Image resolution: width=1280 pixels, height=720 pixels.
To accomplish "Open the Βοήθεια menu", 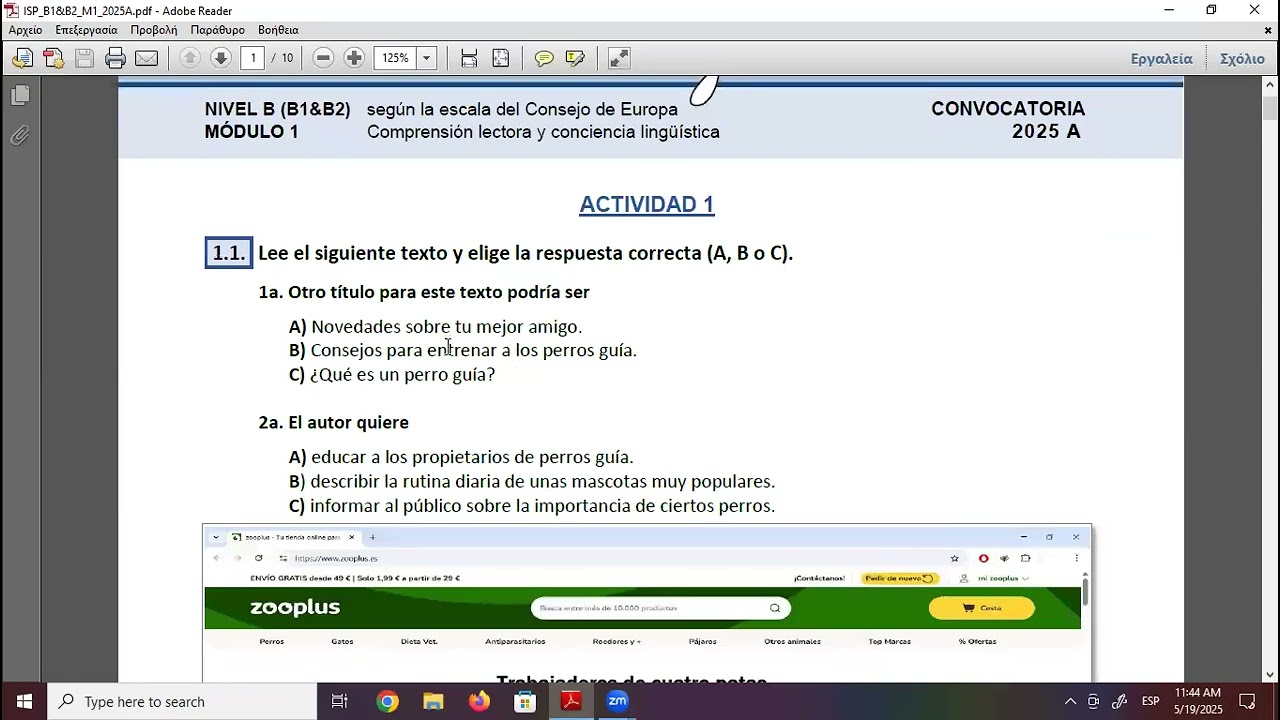I will coord(278,30).
